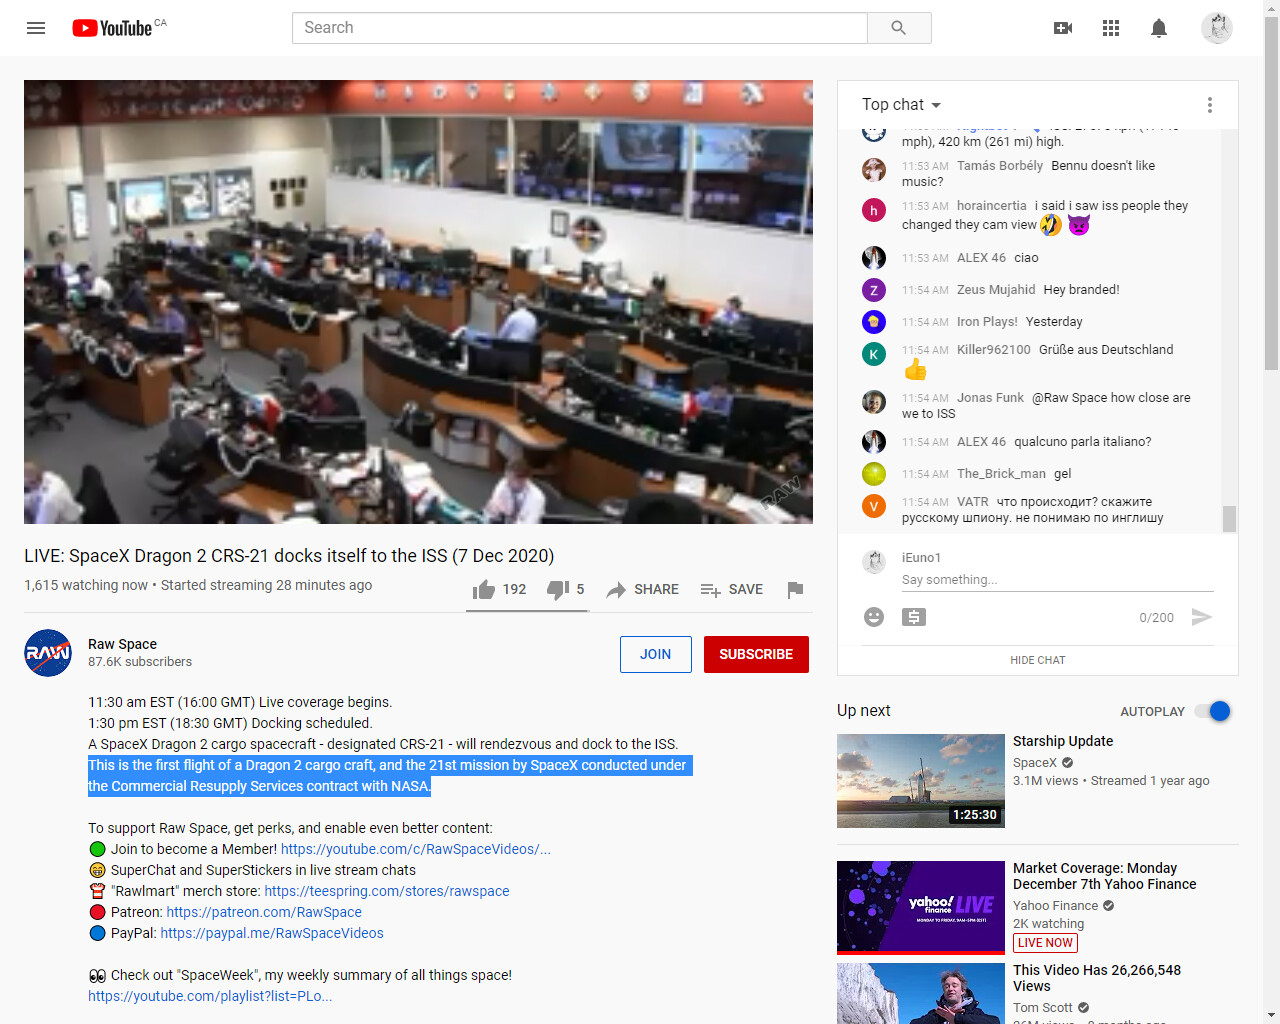
Task: Open the Patreon RawSpace link
Action: point(264,912)
